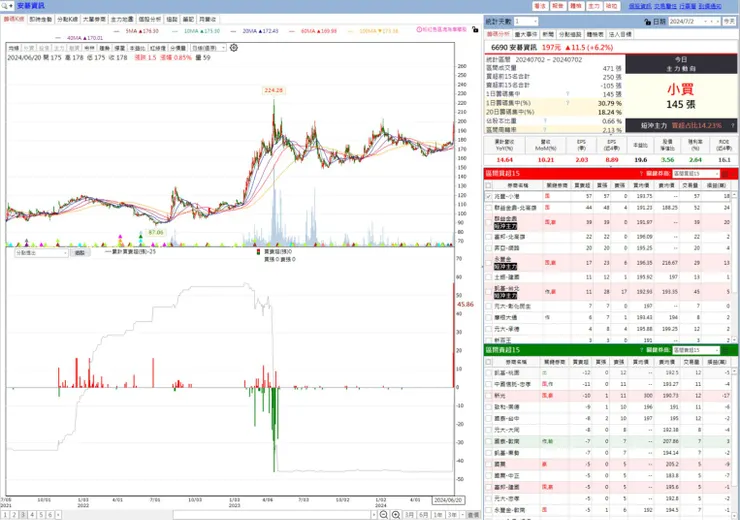Click bottom horizontal chart scrollbar
Viewport: 740px width, 520px height.
pos(271,515)
